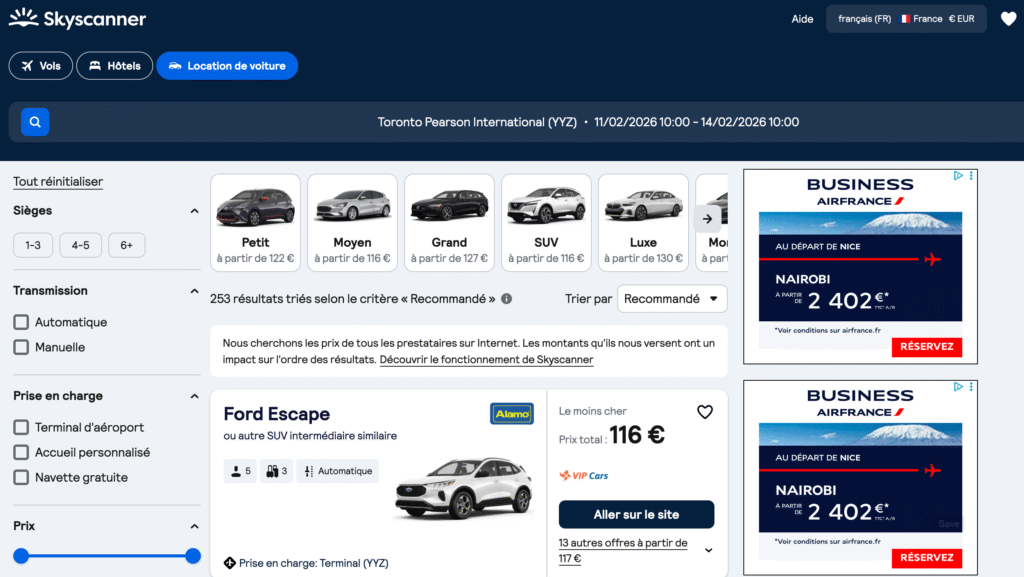Select the Location de voiture tab
Viewport: 1024px width, 577px height.
tap(227, 66)
